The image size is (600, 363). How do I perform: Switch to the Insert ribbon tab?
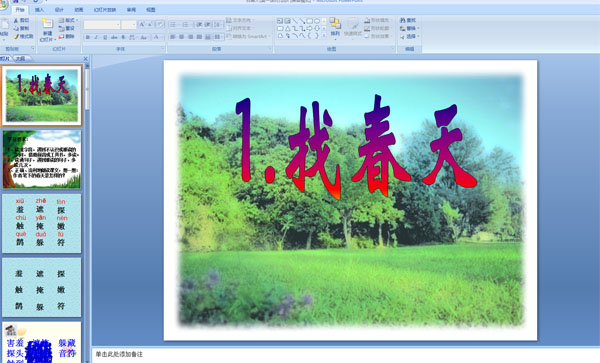[39, 10]
